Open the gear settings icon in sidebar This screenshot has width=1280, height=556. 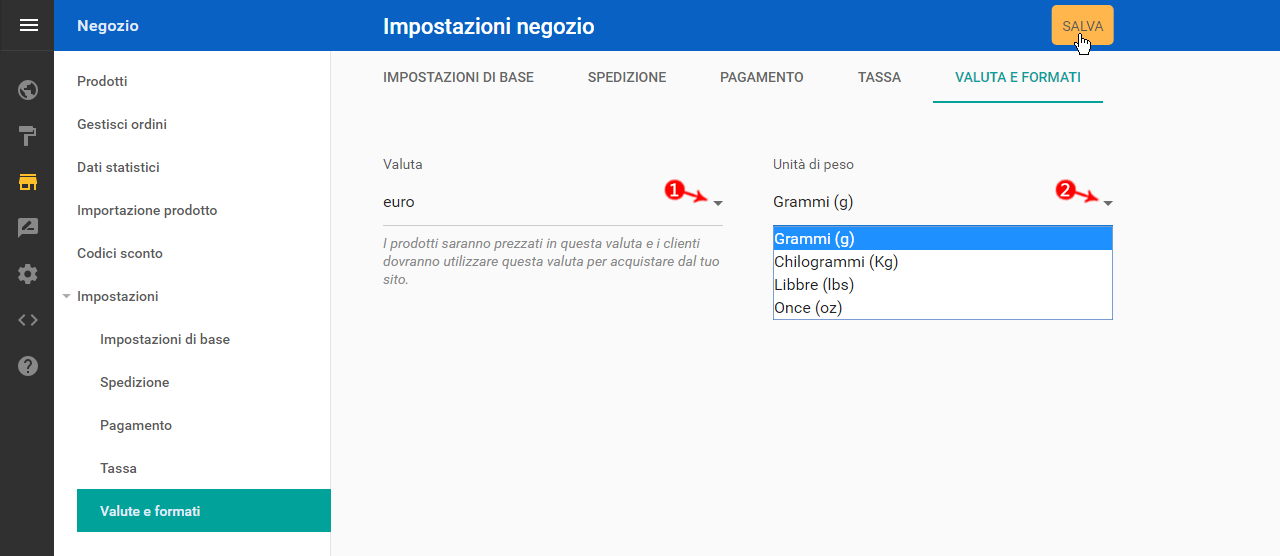(28, 274)
